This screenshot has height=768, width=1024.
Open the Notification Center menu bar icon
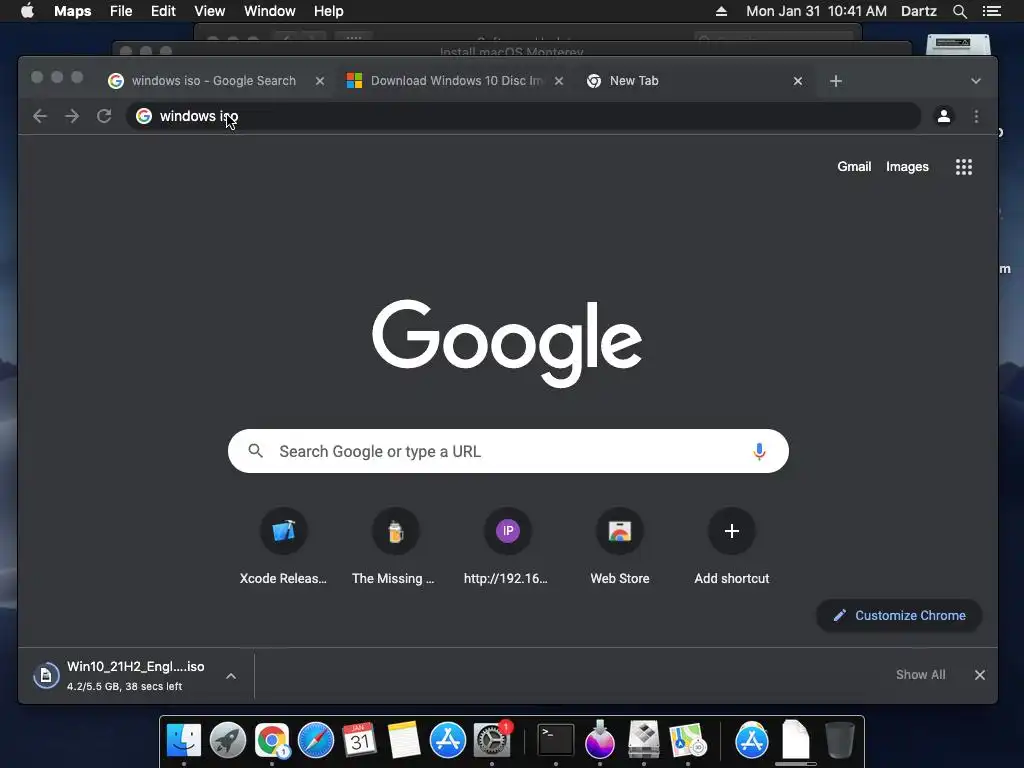[992, 11]
